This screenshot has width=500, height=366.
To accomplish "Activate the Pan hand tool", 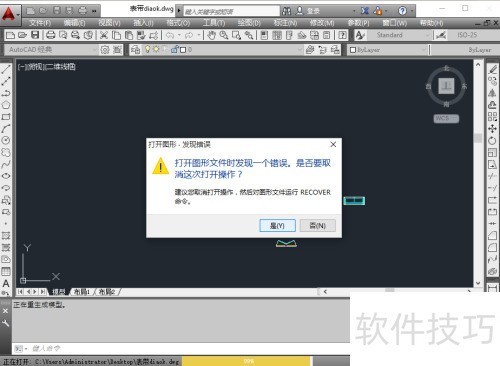I will click(x=211, y=35).
